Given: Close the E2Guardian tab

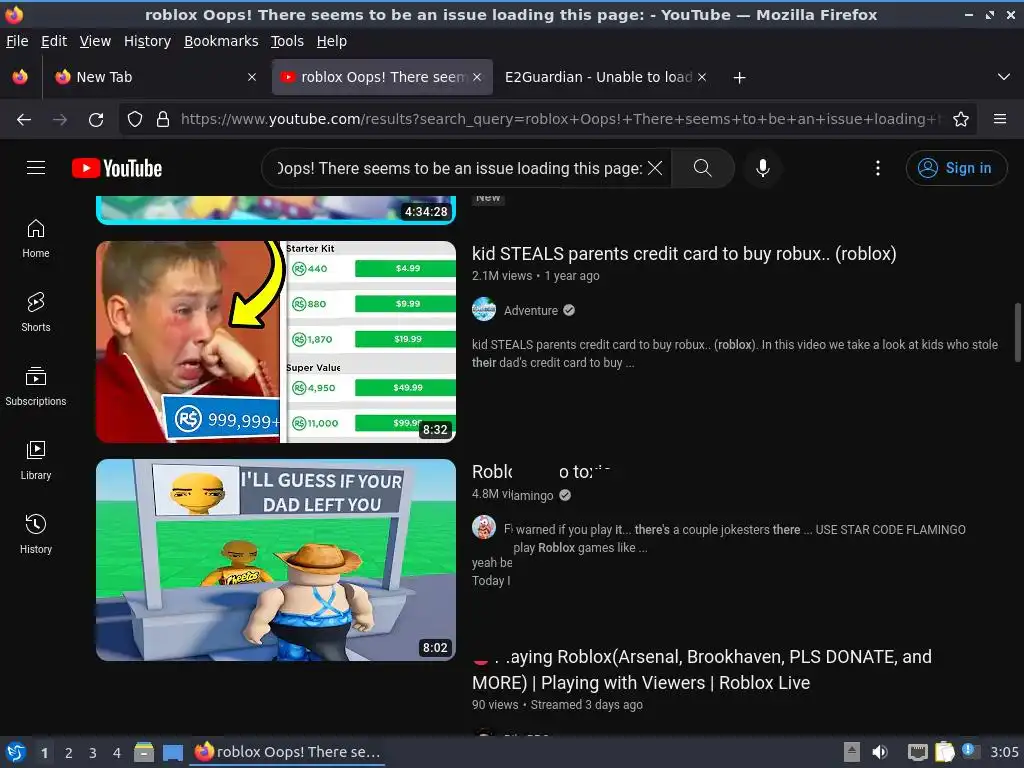Looking at the screenshot, I should coord(702,77).
